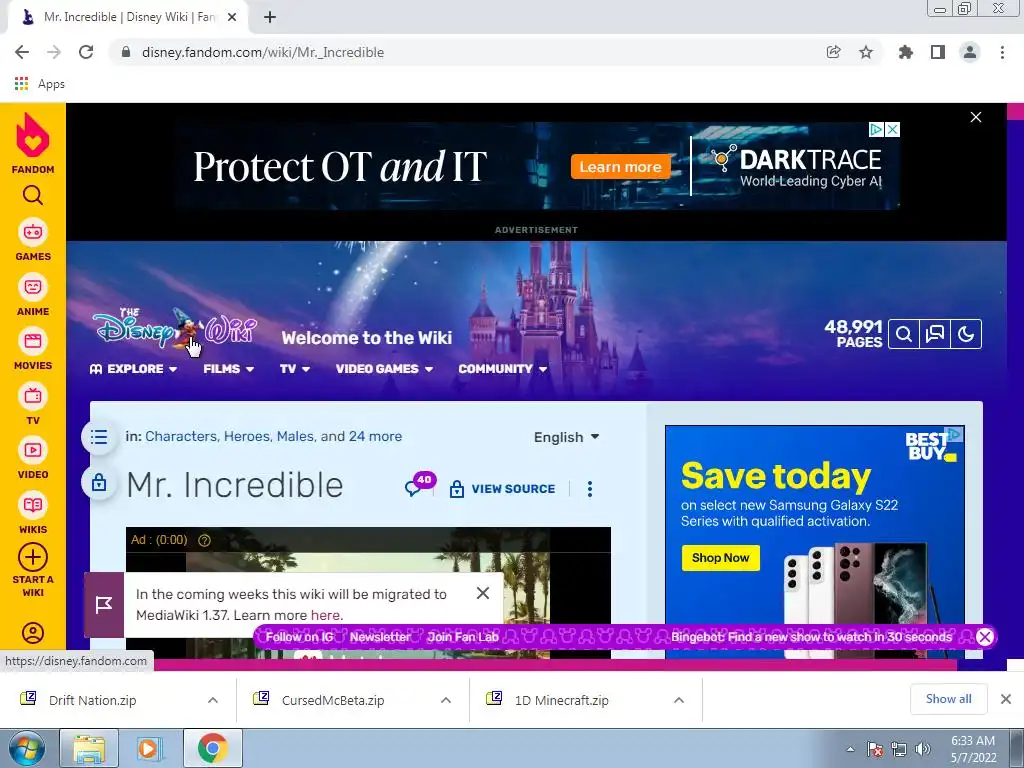
Task: Open more actions three-dot menu for article
Action: [590, 489]
